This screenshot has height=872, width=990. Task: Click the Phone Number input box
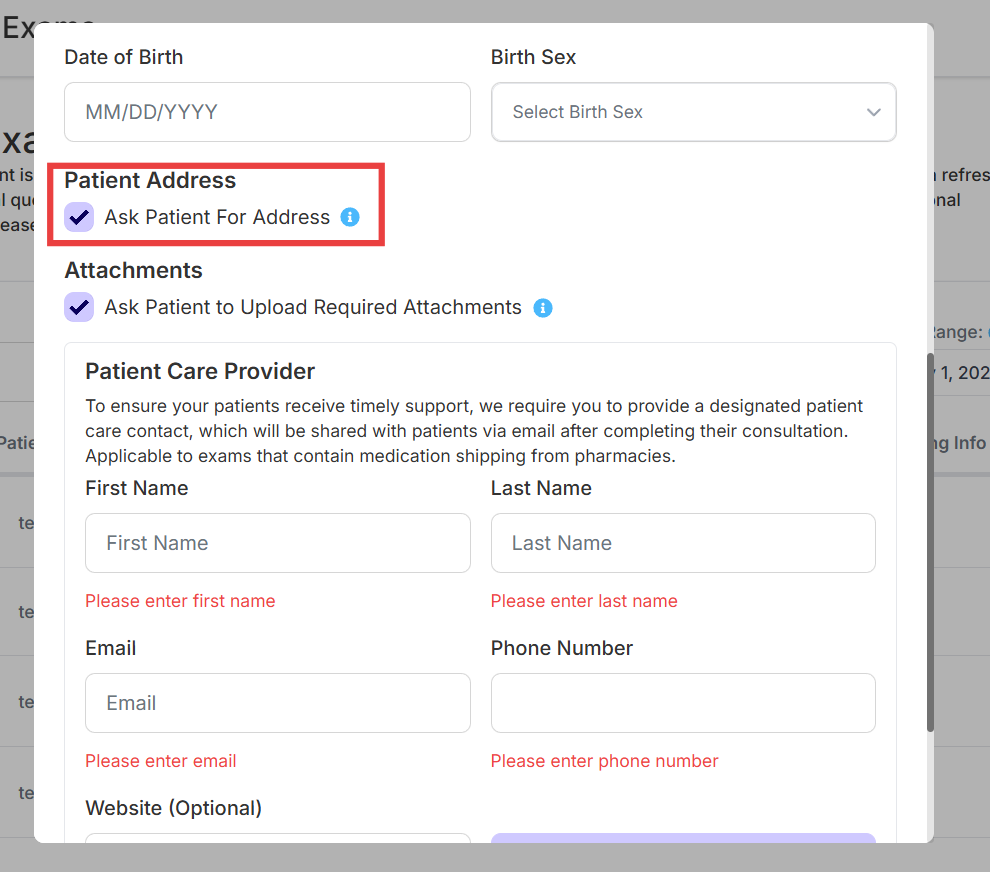pos(683,703)
